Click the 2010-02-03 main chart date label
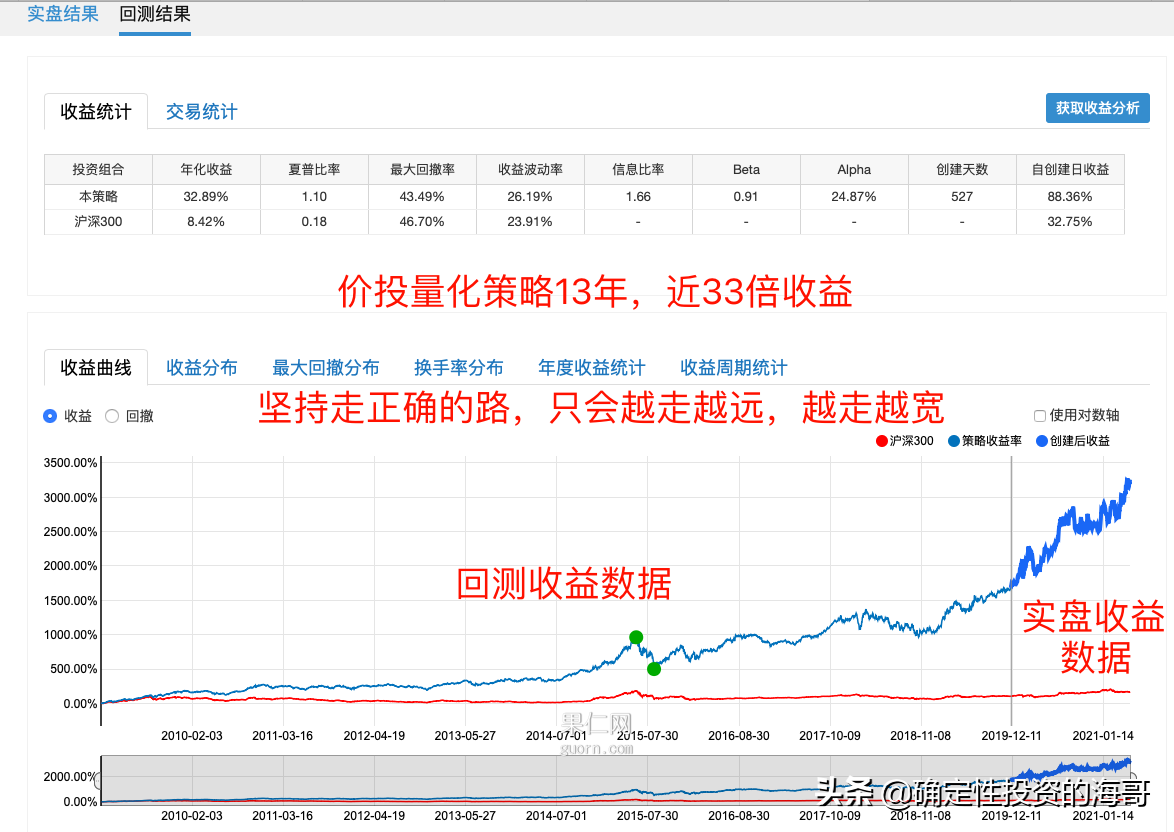The image size is (1174, 832). 192,735
